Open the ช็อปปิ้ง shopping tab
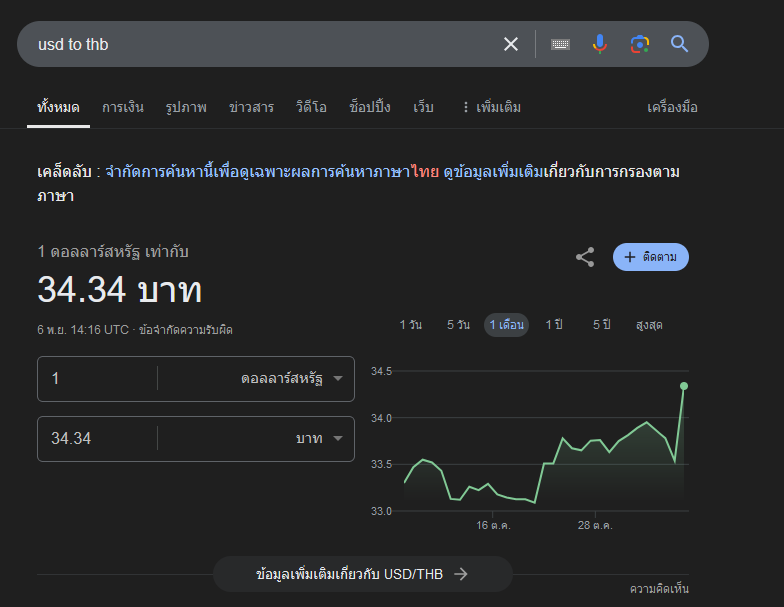 pyautogui.click(x=370, y=107)
